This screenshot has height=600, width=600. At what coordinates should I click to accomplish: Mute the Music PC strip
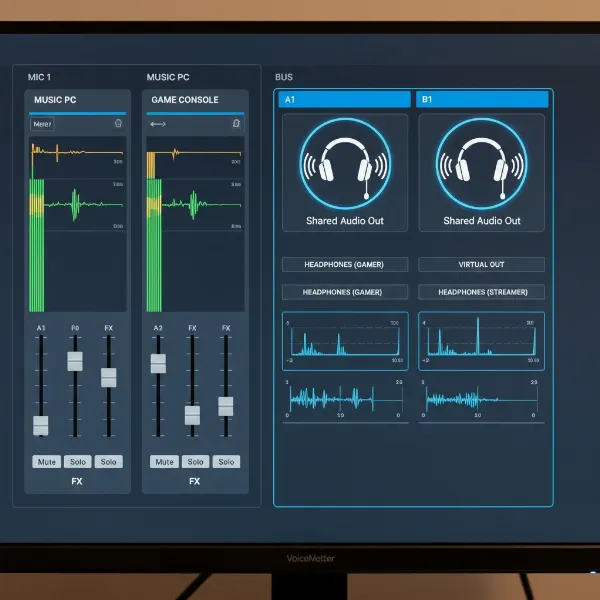coord(47,462)
